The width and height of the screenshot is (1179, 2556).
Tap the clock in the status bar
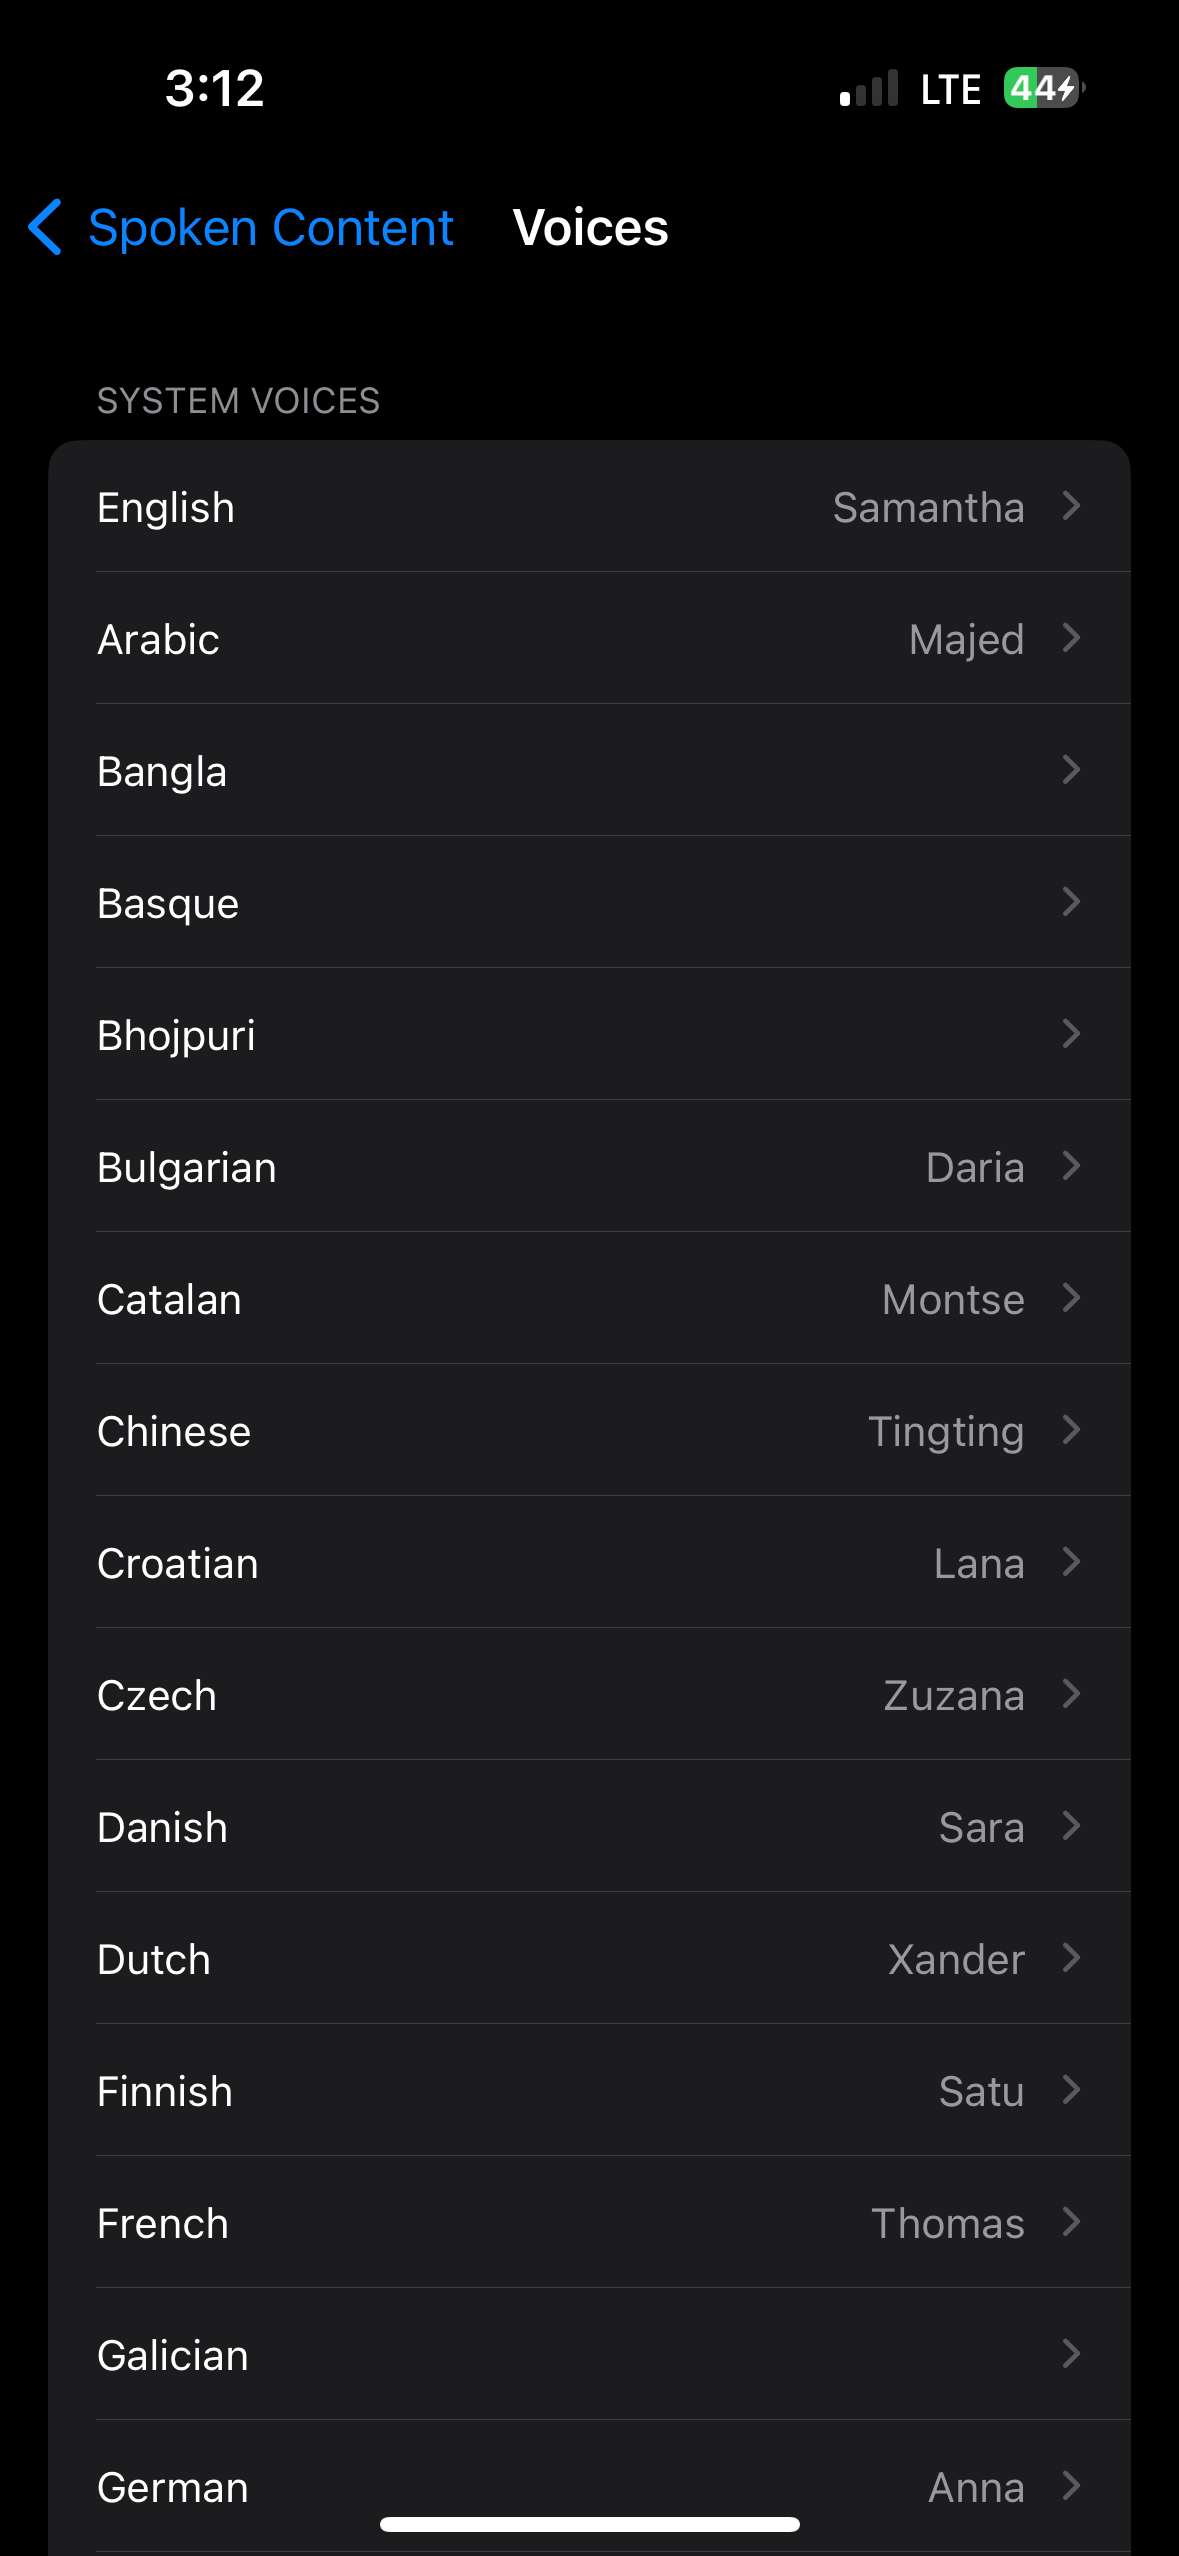[214, 88]
